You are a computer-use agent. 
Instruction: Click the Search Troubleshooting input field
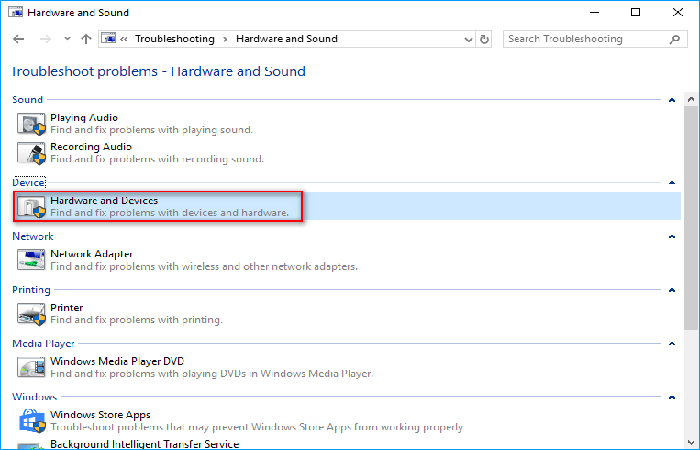pos(587,39)
